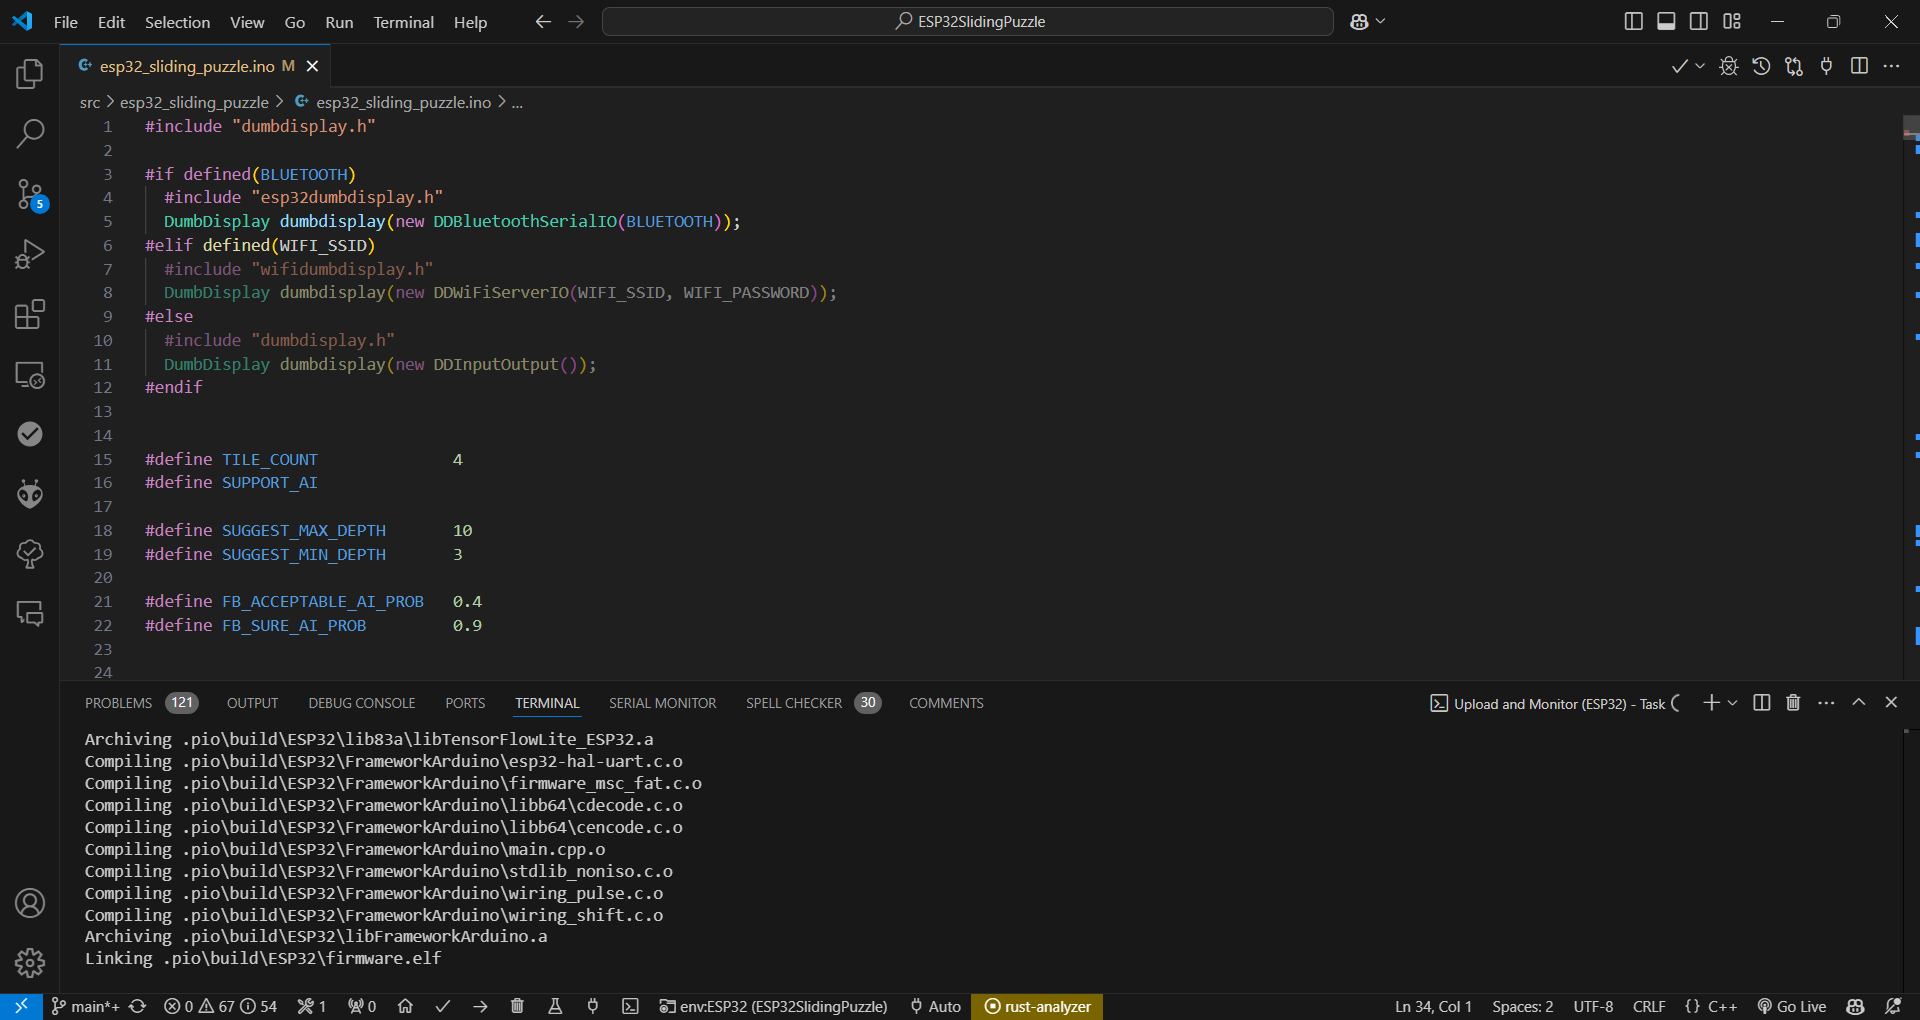Viewport: 1920px width, 1020px height.
Task: Toggle Primary Side Bar layout button
Action: pos(1634,21)
